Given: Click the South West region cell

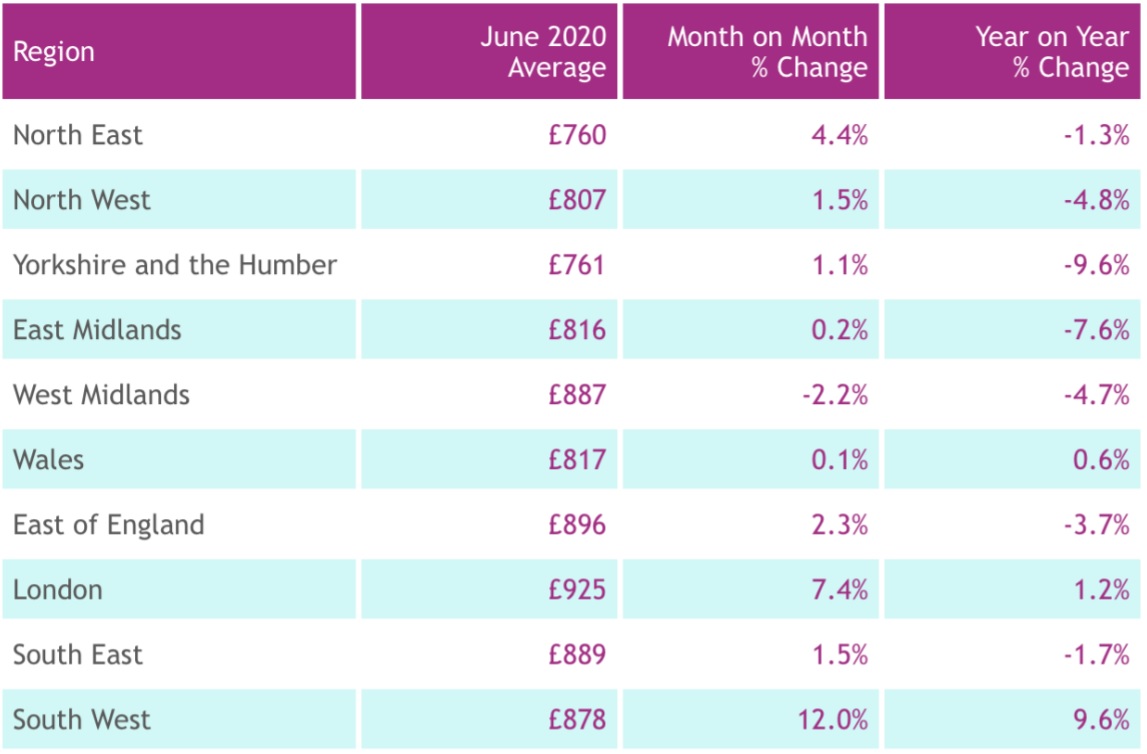Looking at the screenshot, I should click(82, 720).
